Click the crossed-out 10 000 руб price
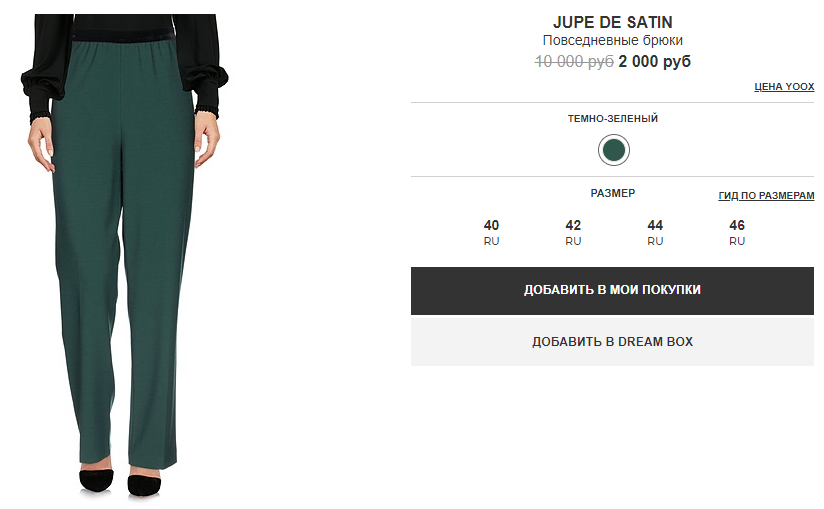The height and width of the screenshot is (509, 824). pos(574,61)
